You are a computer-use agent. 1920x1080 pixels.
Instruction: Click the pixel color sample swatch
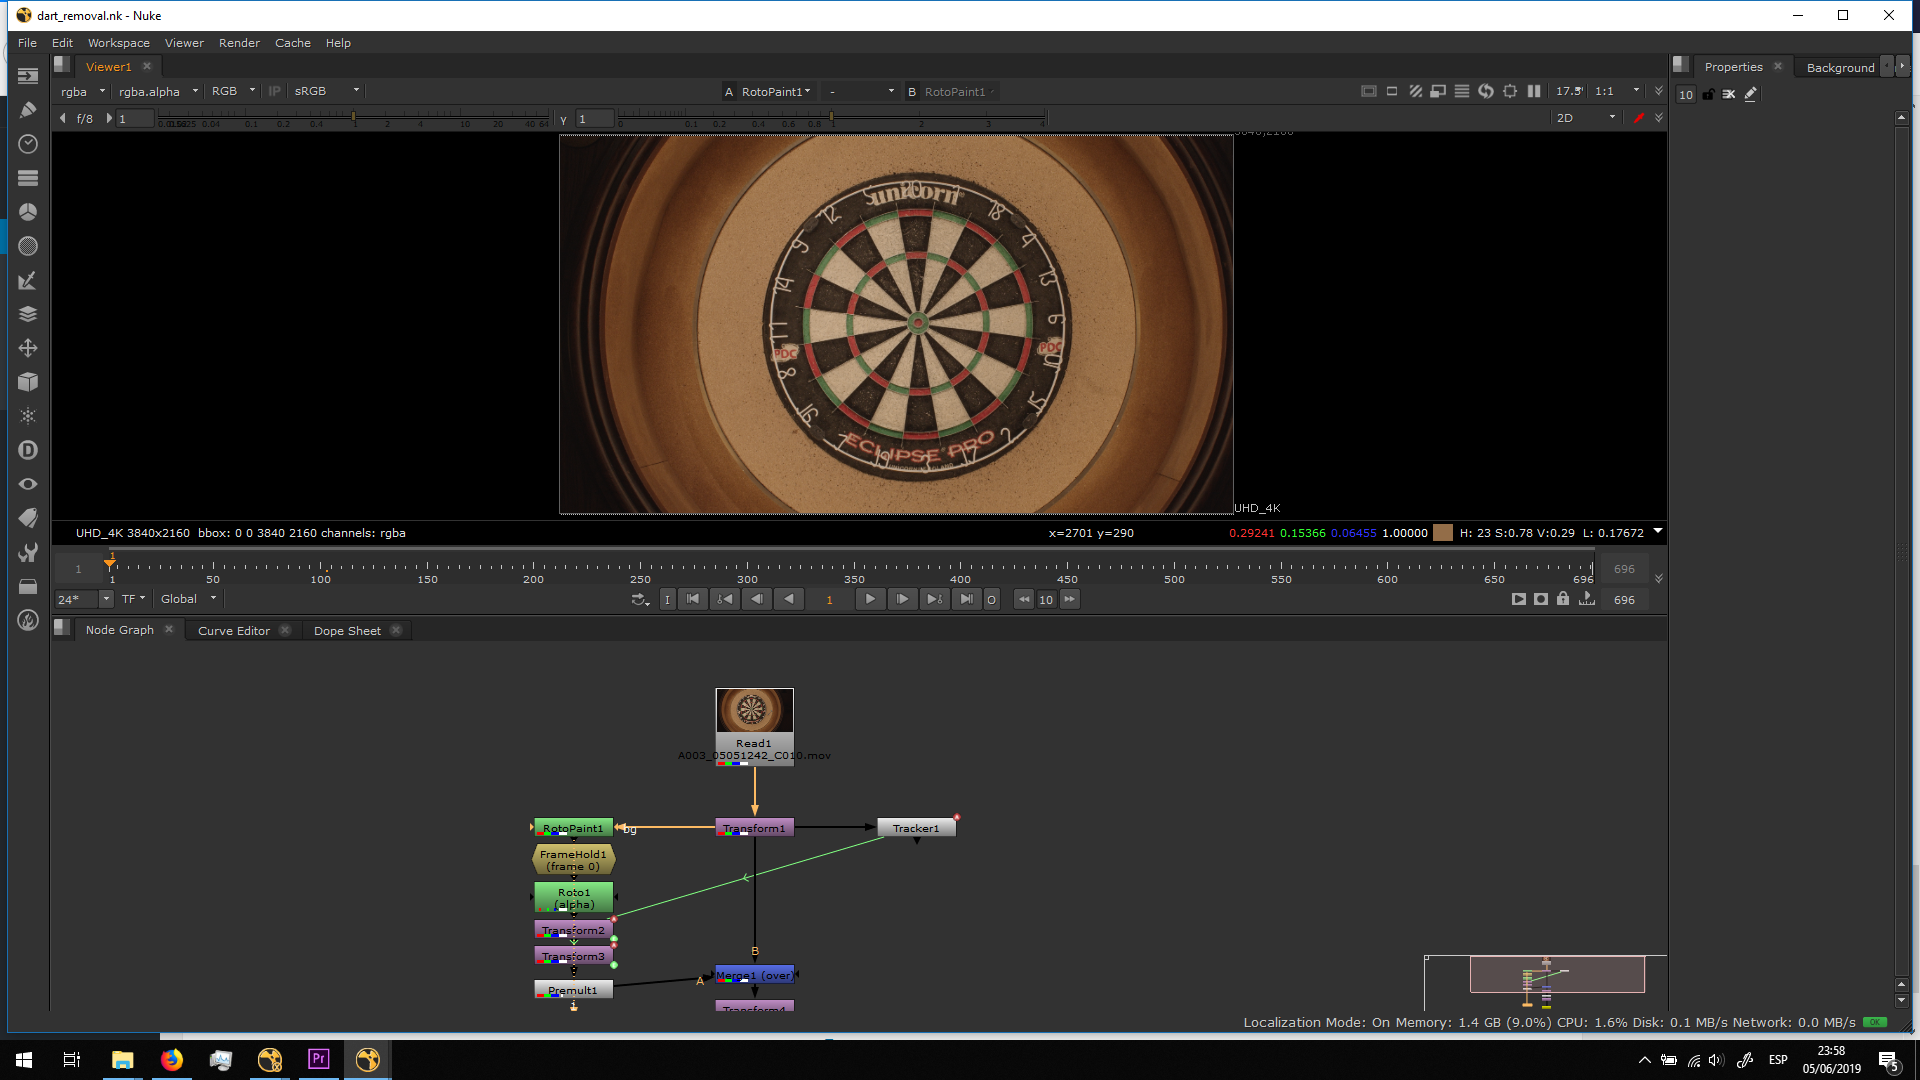click(x=1442, y=533)
